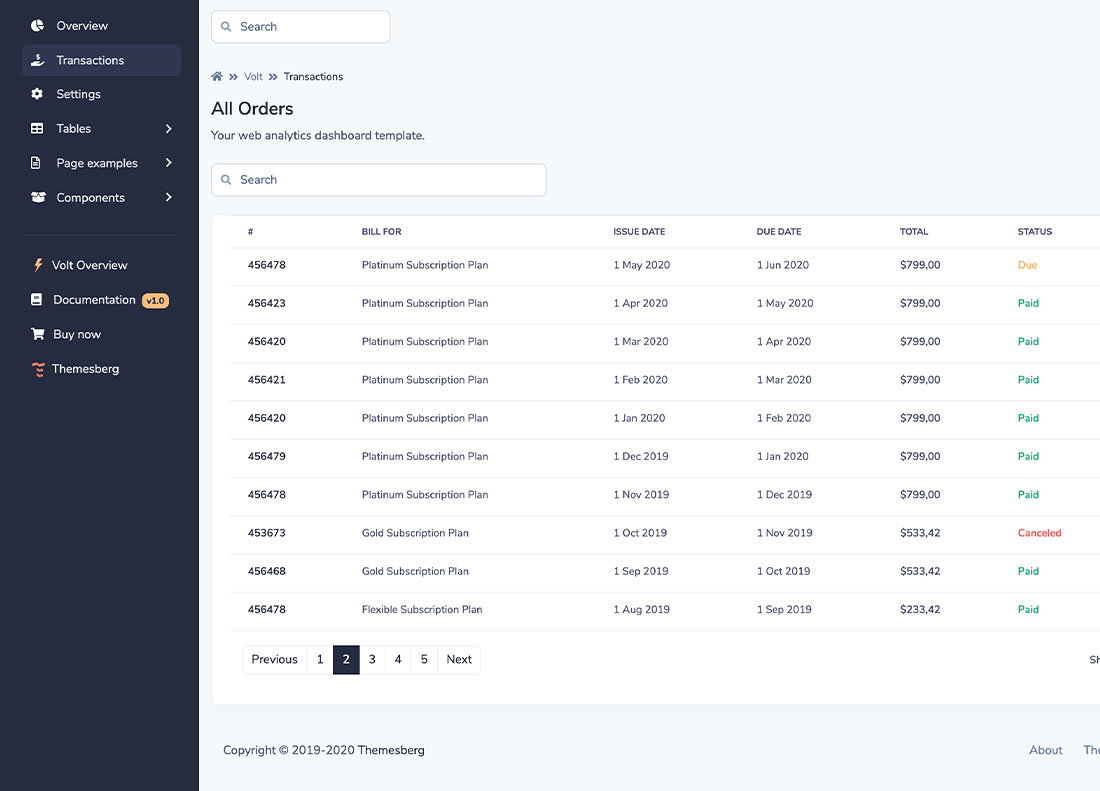Image resolution: width=1100 pixels, height=791 pixels.
Task: Open Documentation via the book icon
Action: 38,299
